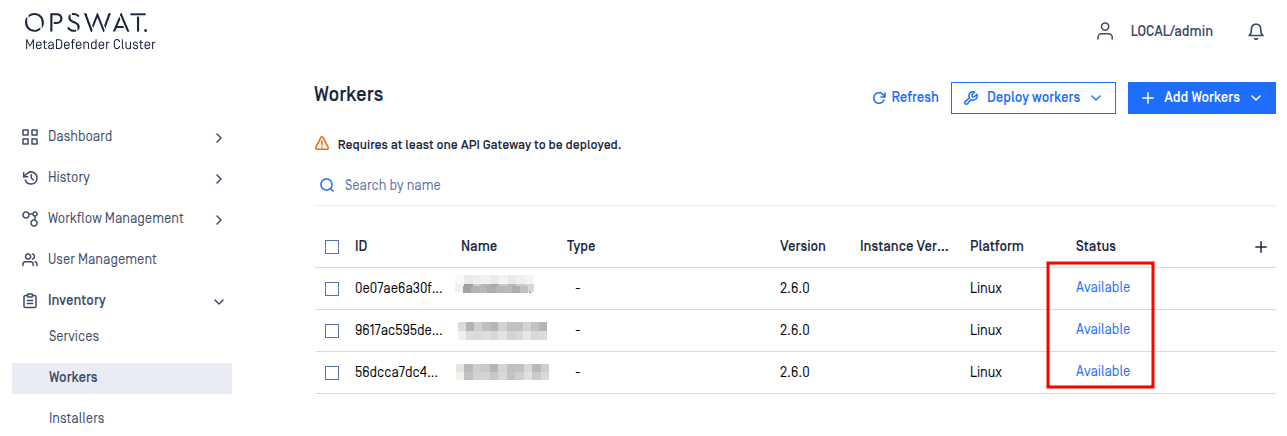Go to the Installers page
This screenshot has width=1287, height=436.
point(76,418)
